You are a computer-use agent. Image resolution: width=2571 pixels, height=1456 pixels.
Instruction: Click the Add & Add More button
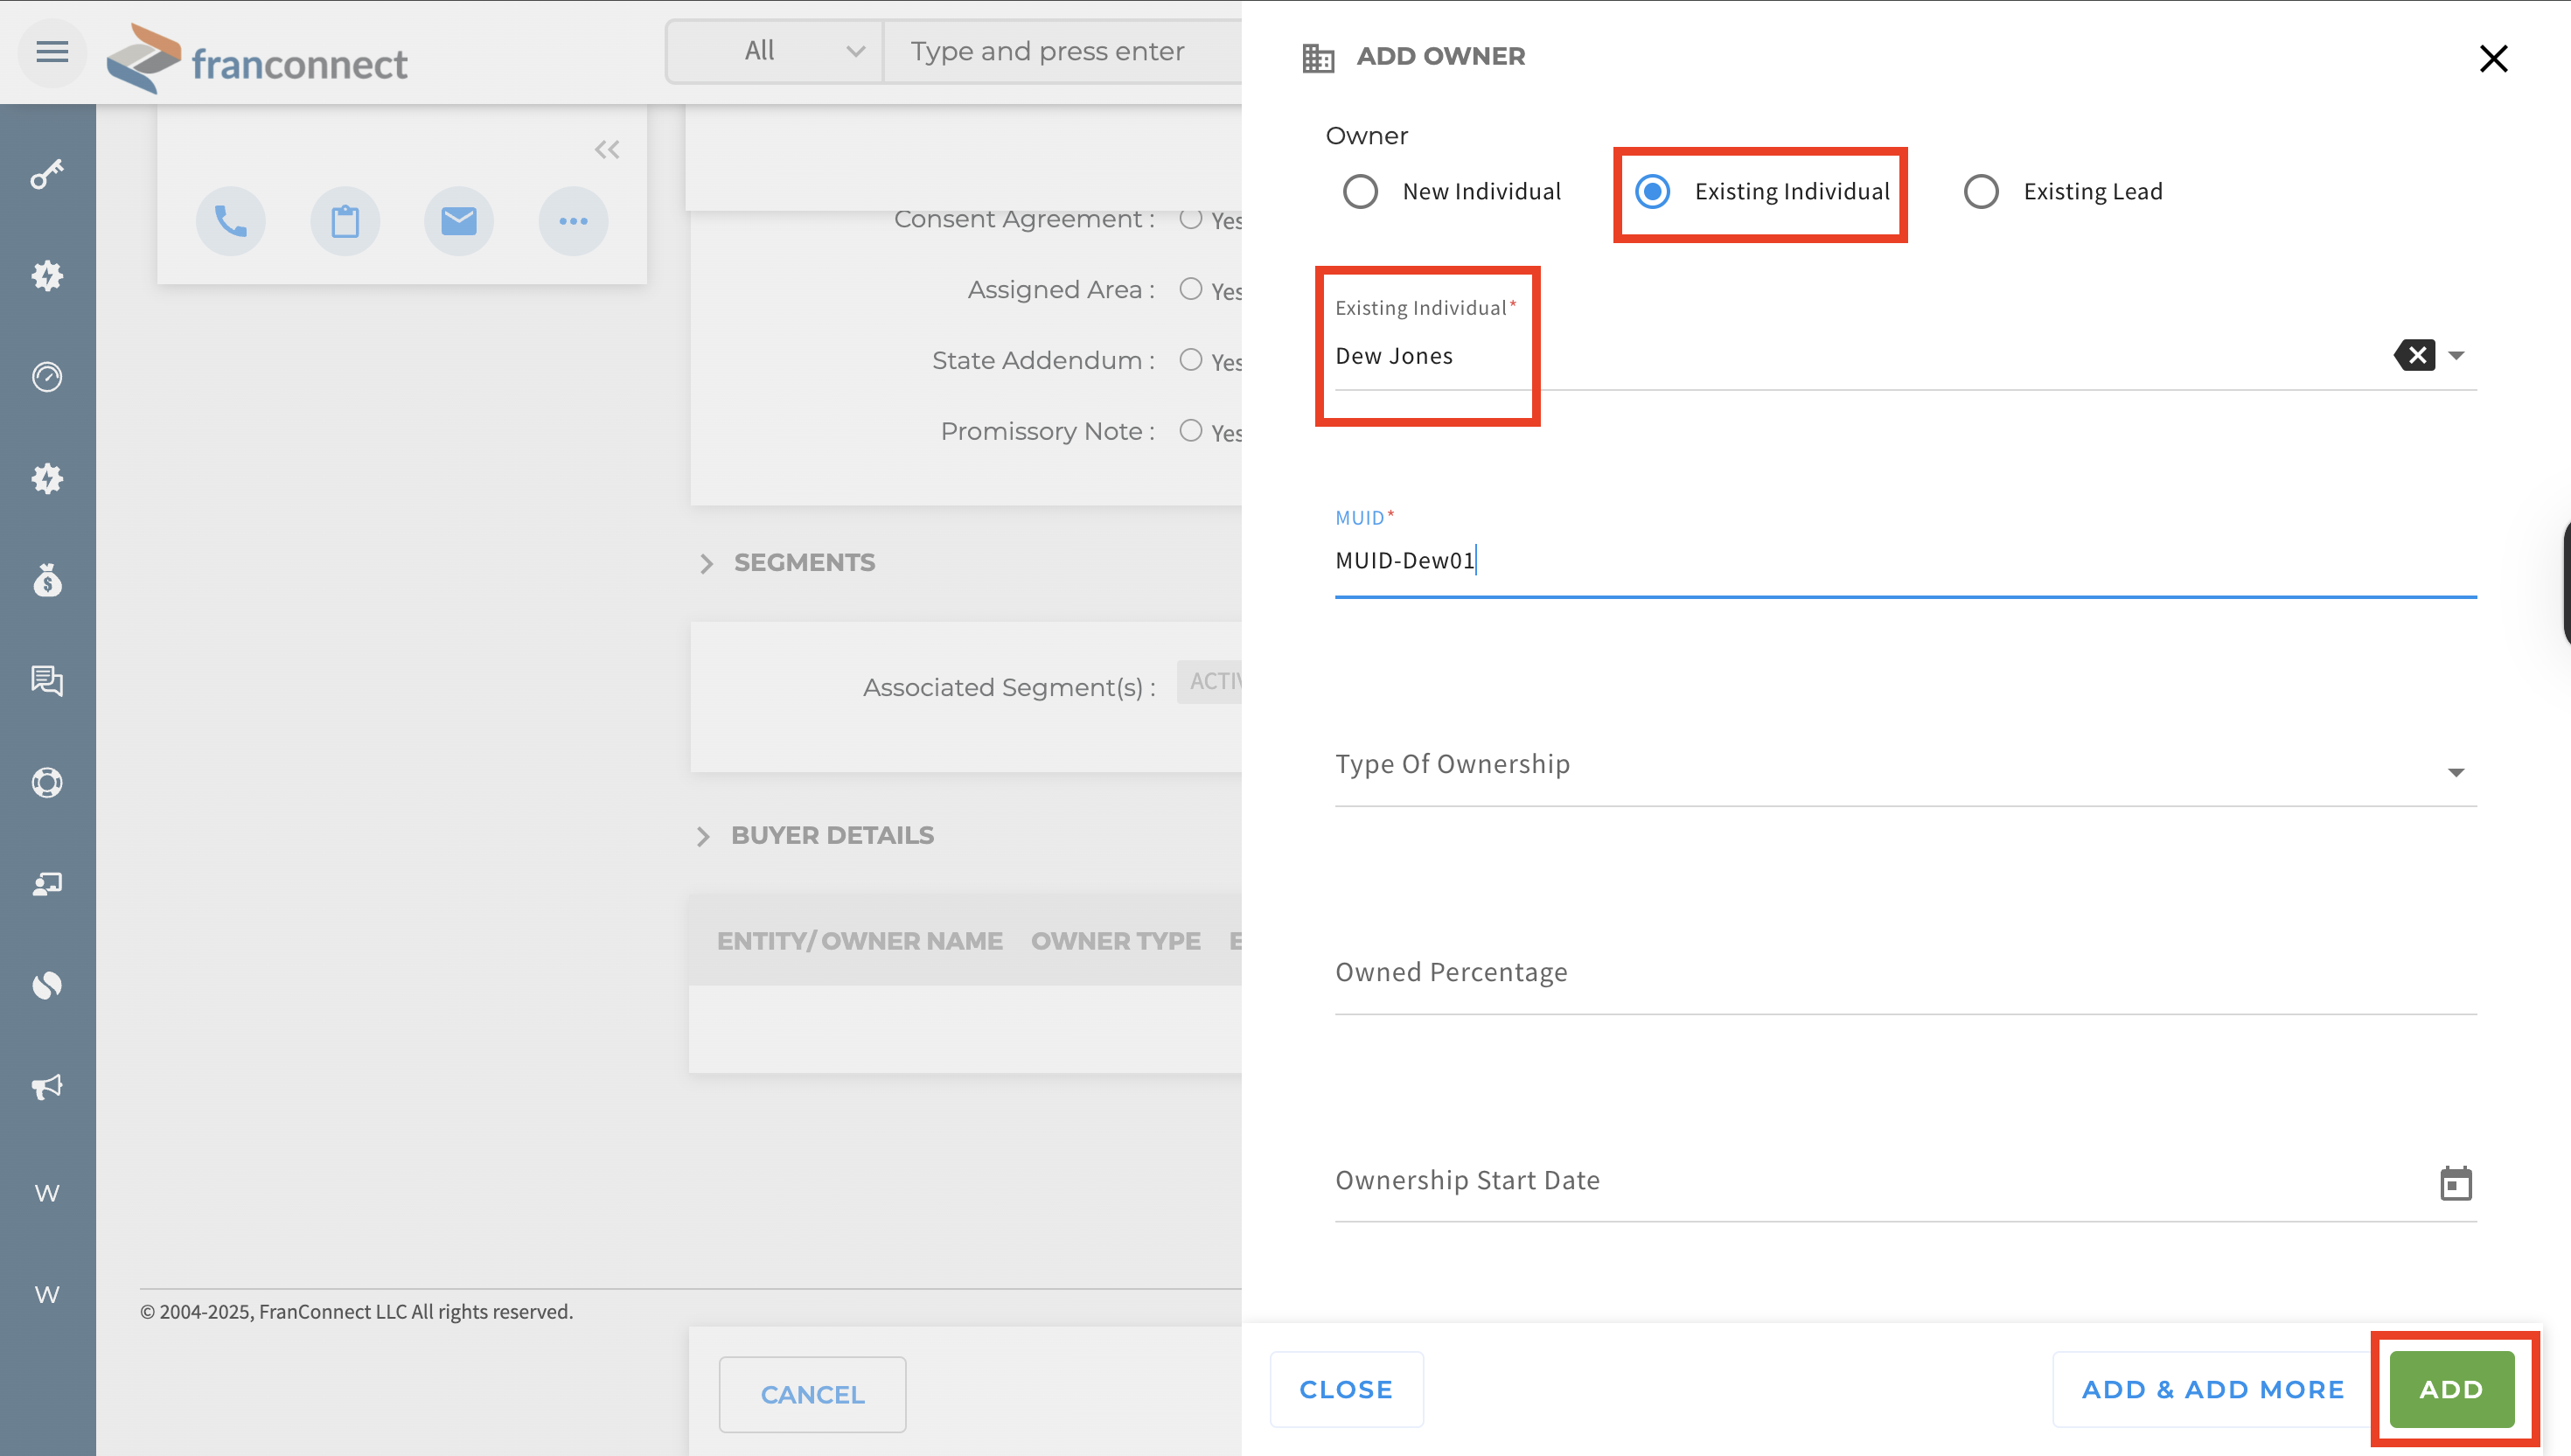(2212, 1390)
